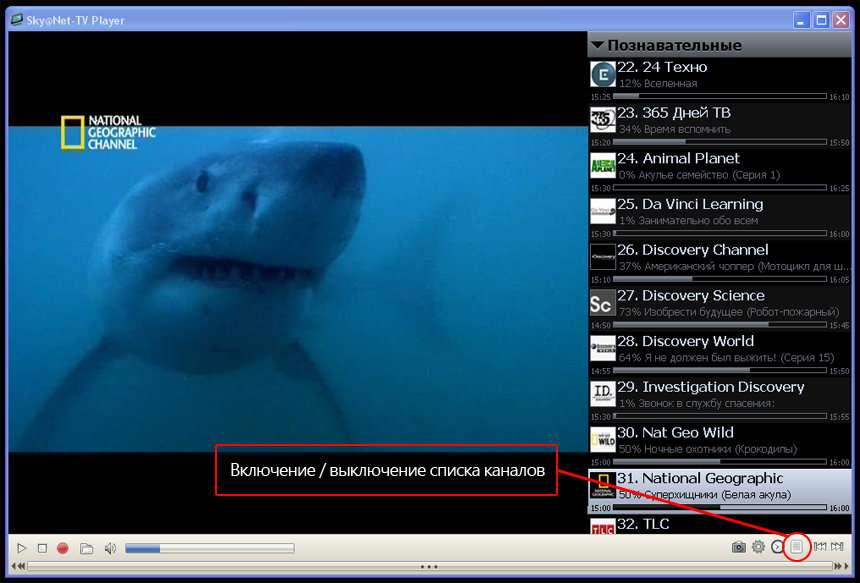The width and height of the screenshot is (860, 583).
Task: Open the clock icon beside settings gear
Action: click(777, 547)
